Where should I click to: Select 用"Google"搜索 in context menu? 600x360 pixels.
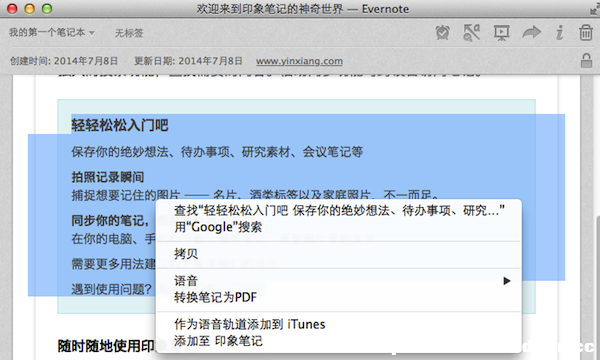point(339,227)
